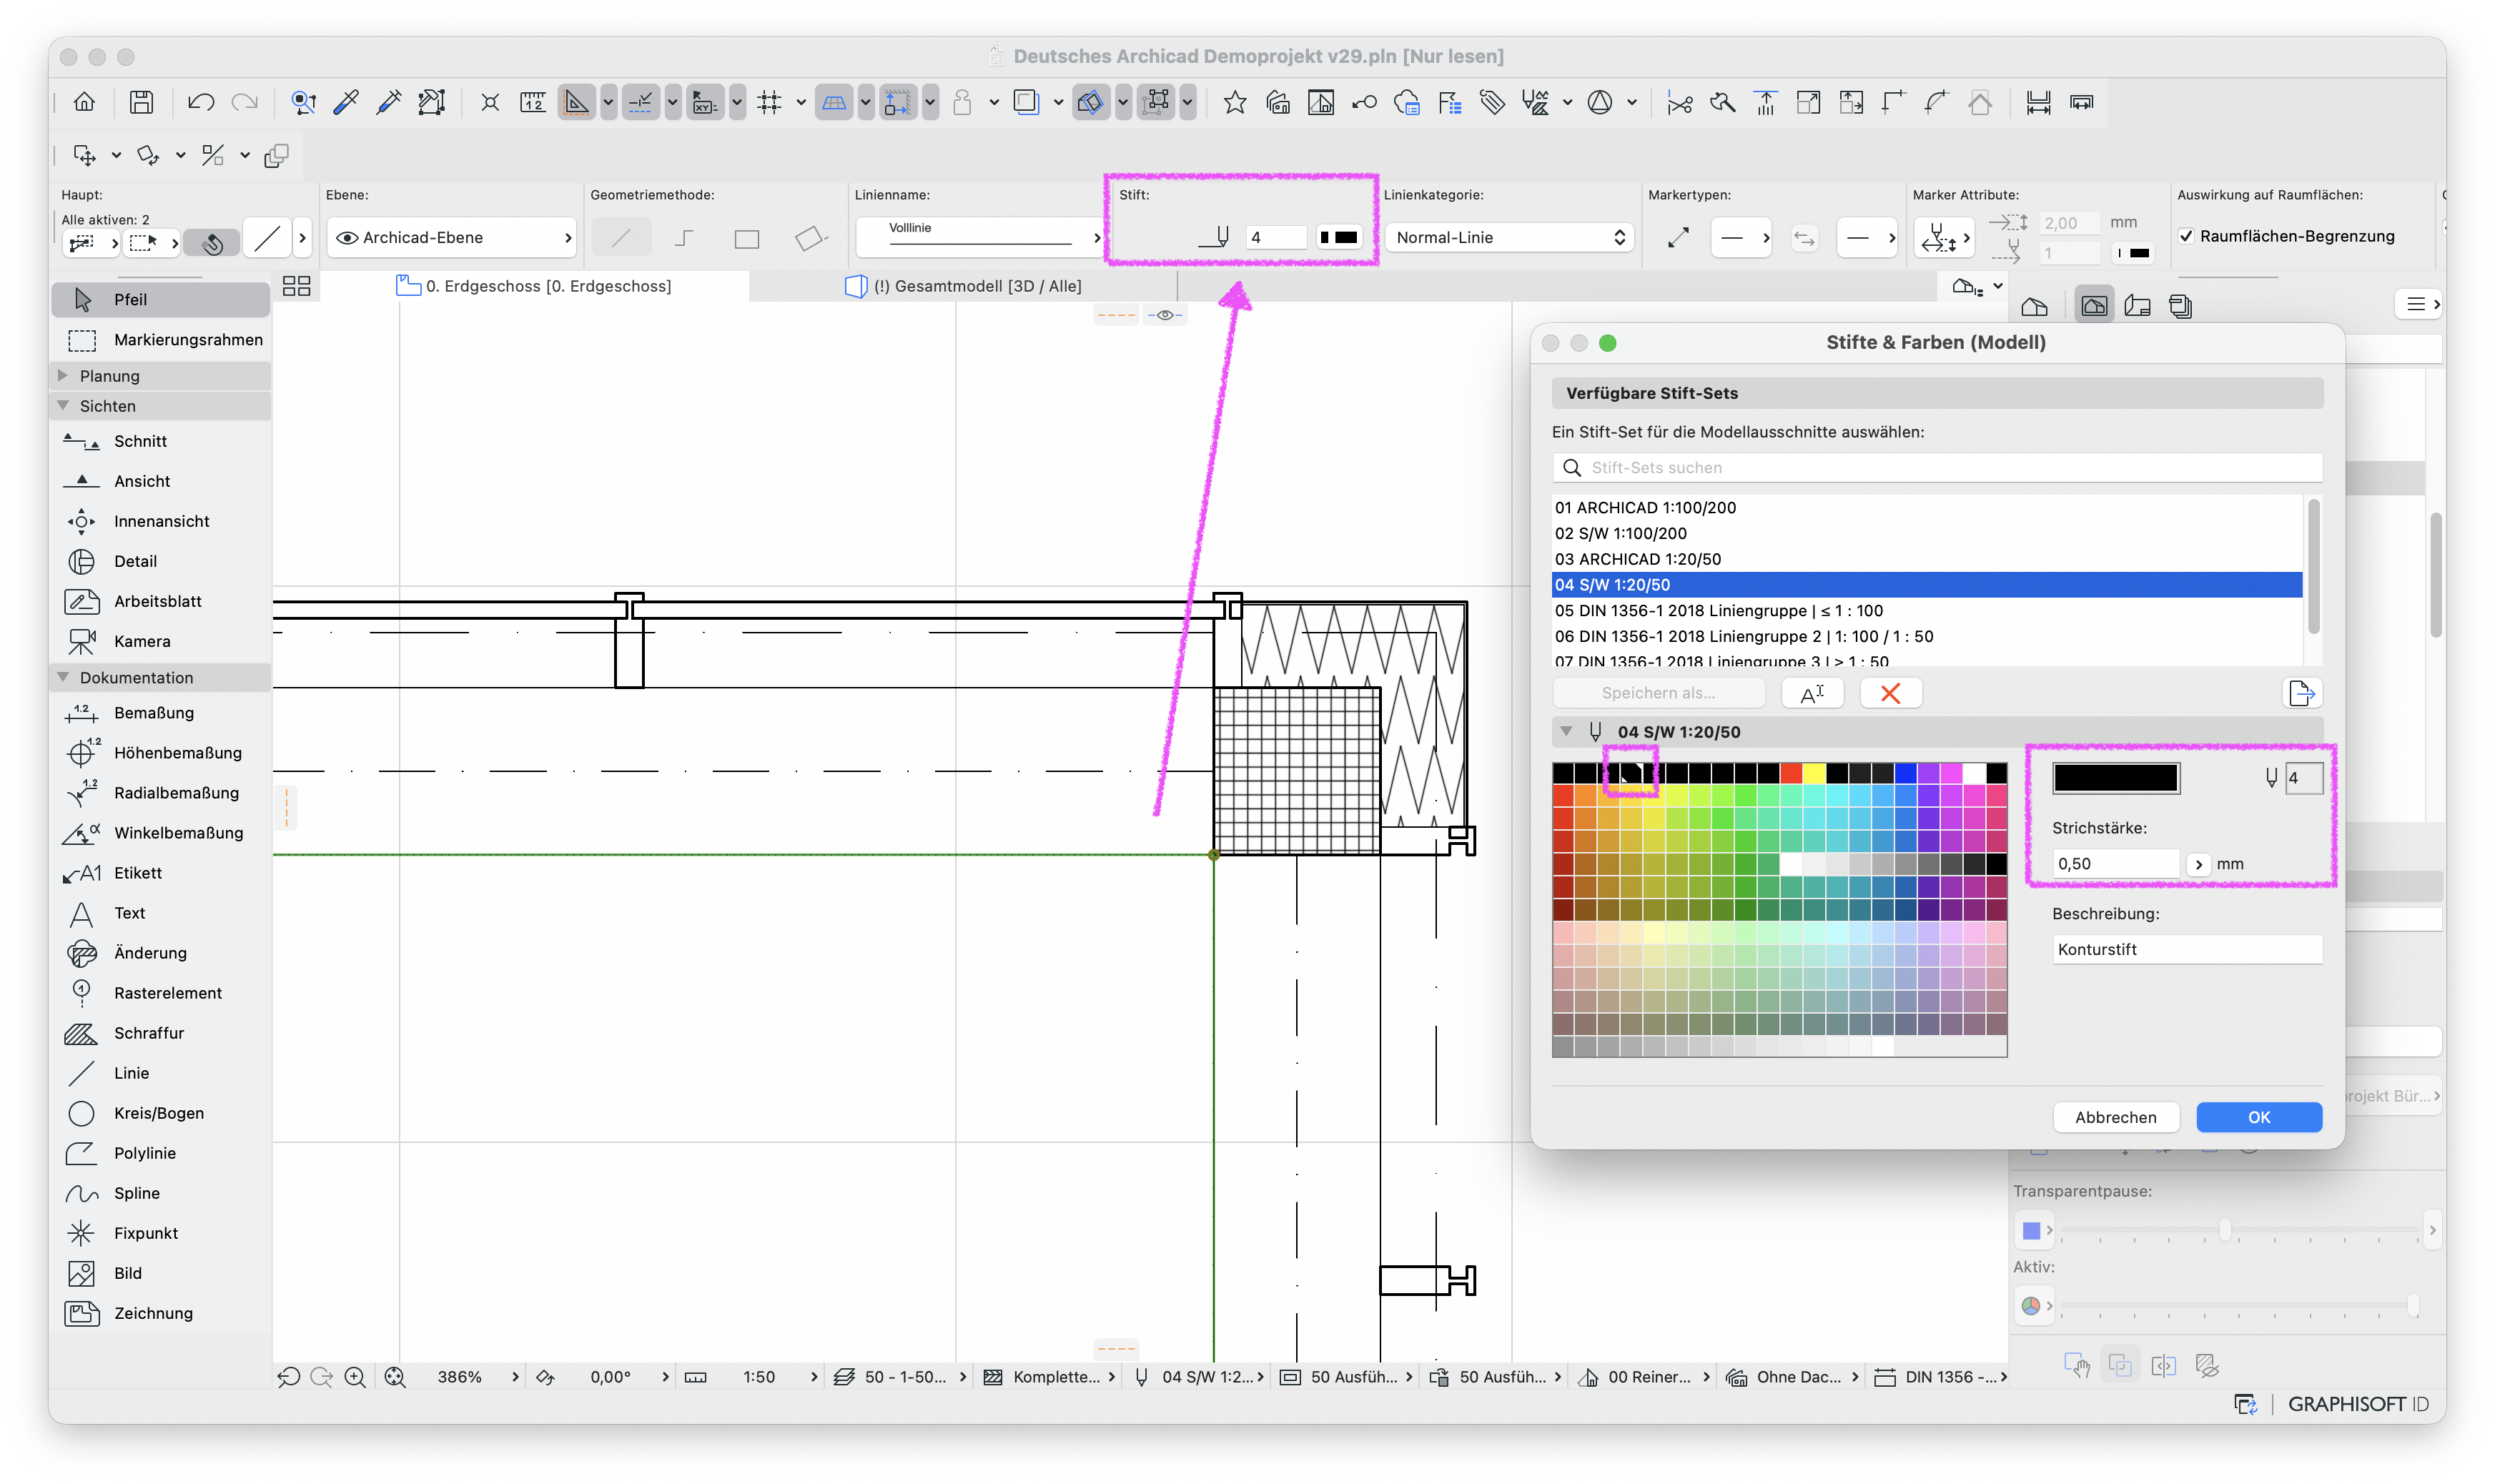
Task: Select the Kreis/Bogen tool
Action: (x=160, y=1113)
